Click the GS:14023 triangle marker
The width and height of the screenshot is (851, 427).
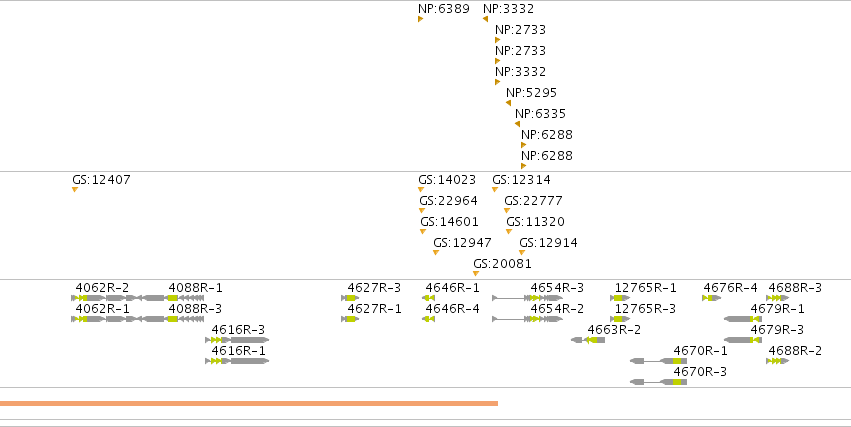421,189
